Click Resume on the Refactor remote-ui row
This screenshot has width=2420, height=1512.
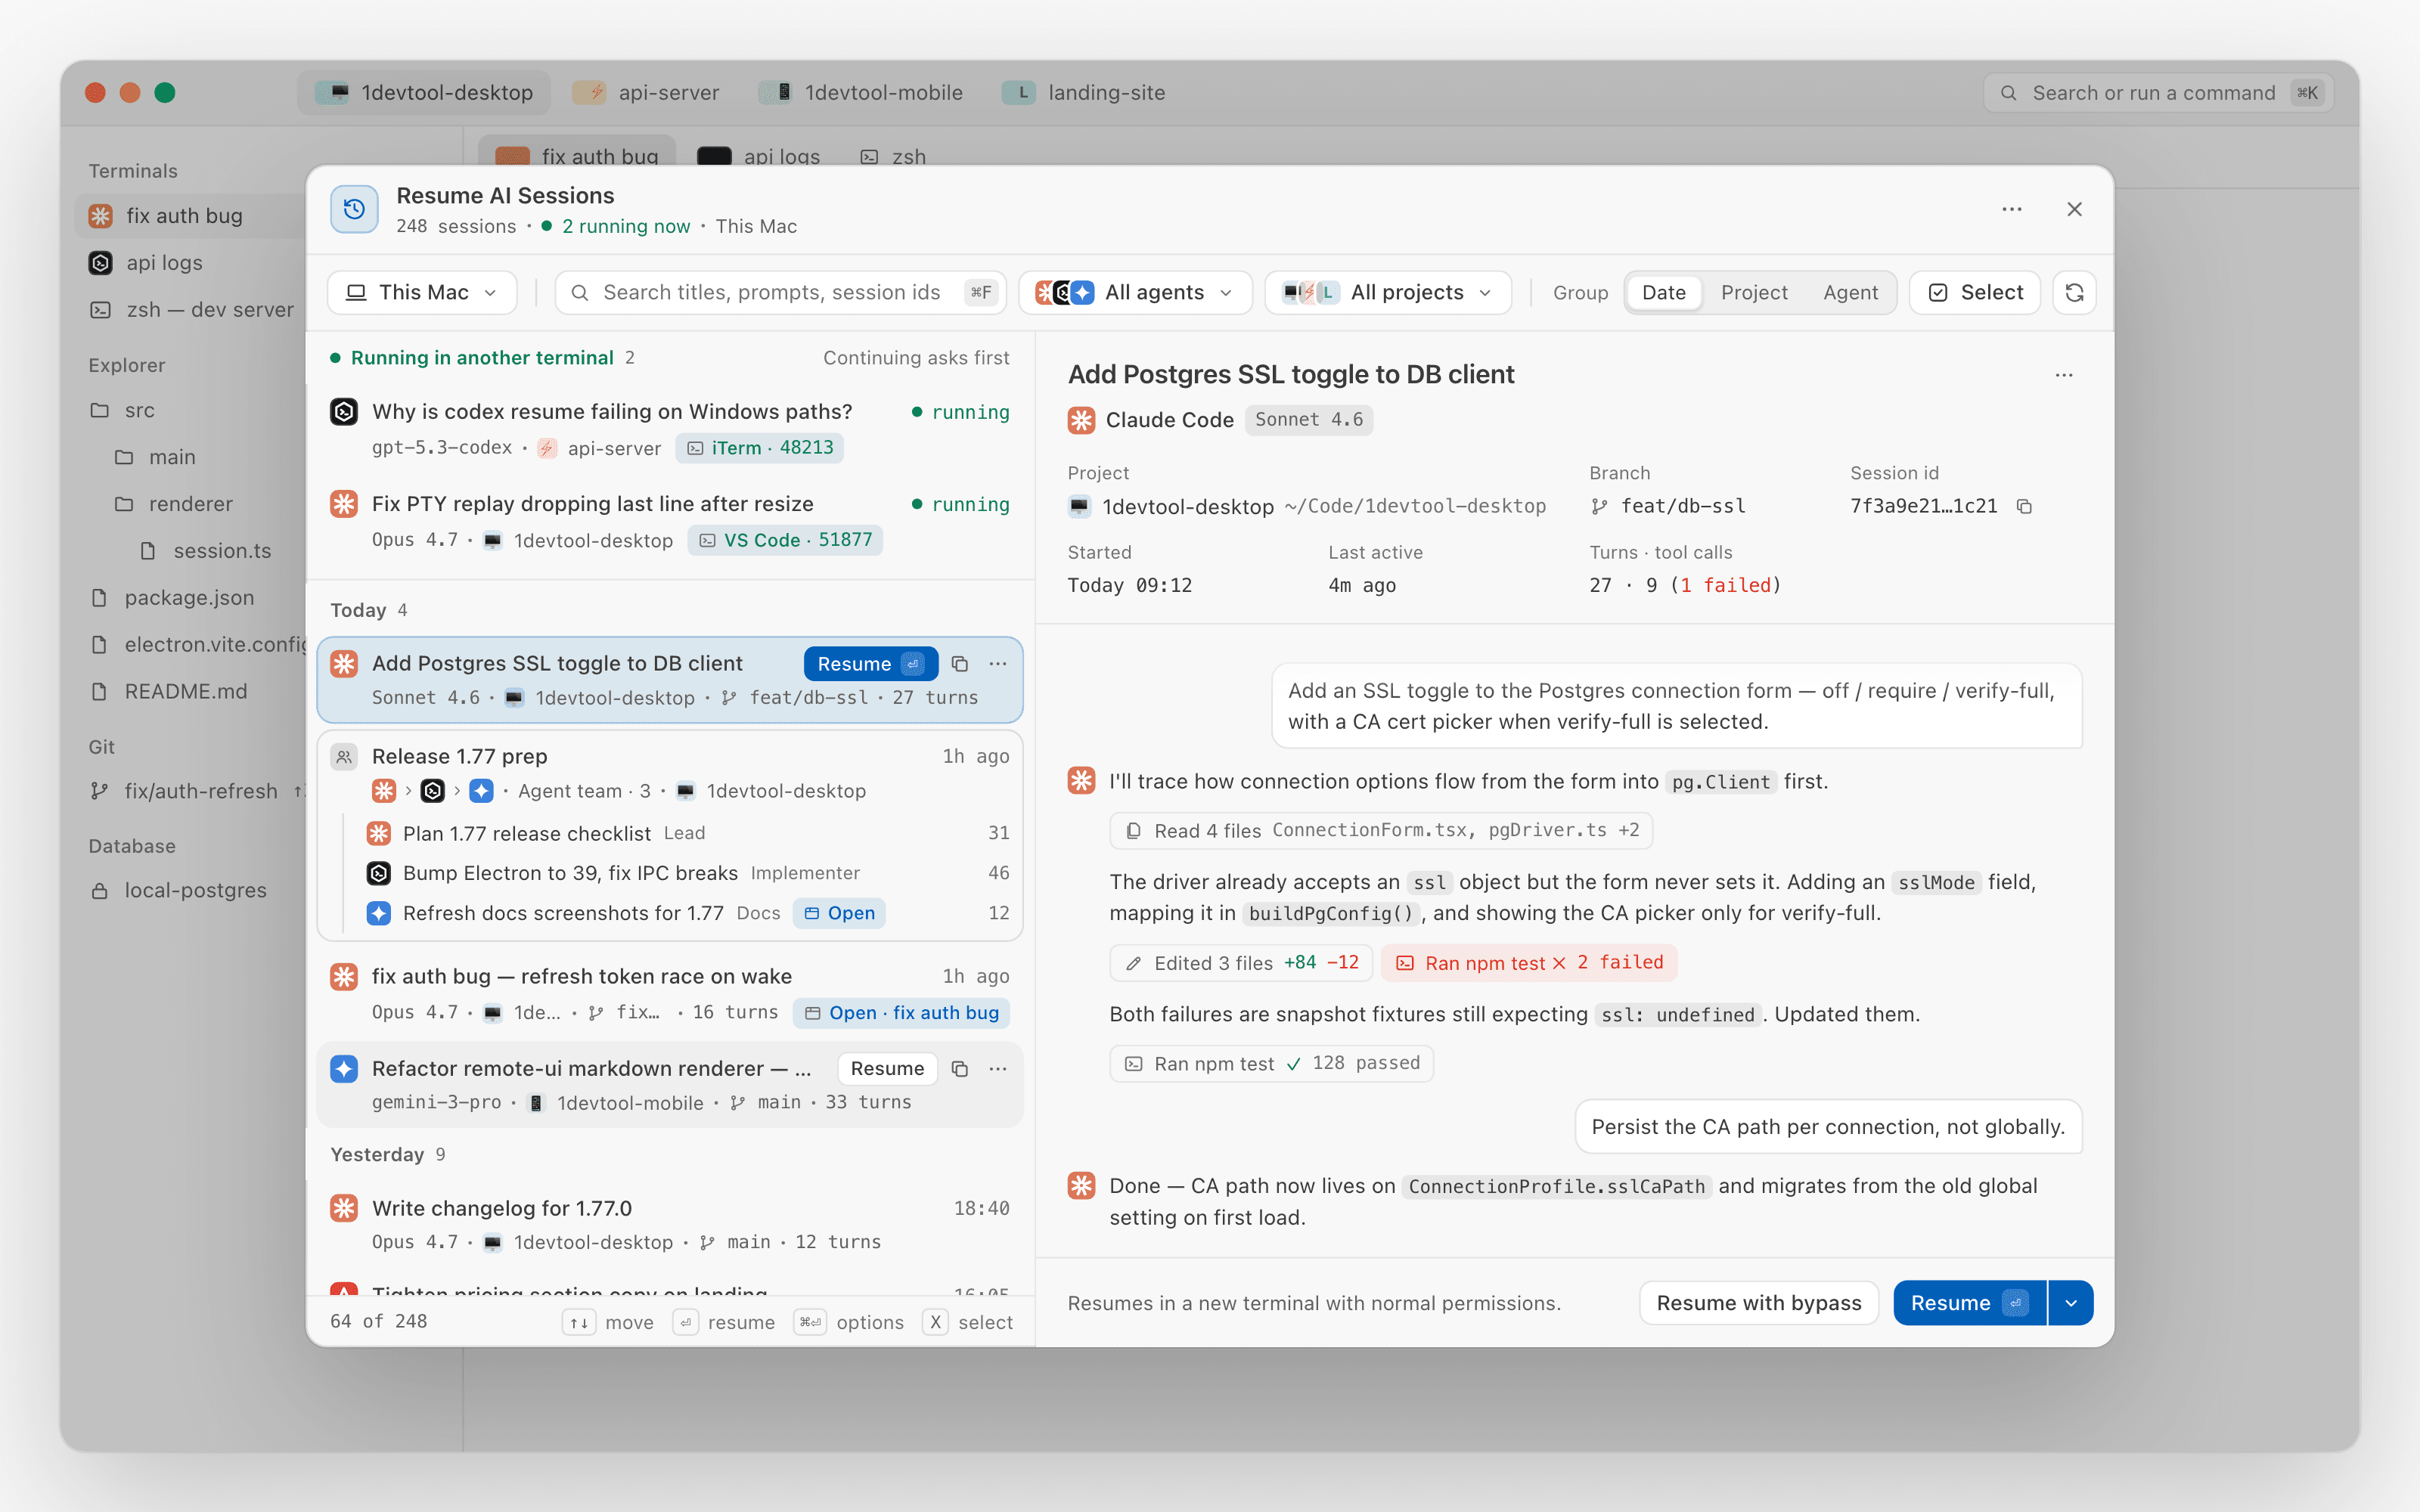[887, 1069]
